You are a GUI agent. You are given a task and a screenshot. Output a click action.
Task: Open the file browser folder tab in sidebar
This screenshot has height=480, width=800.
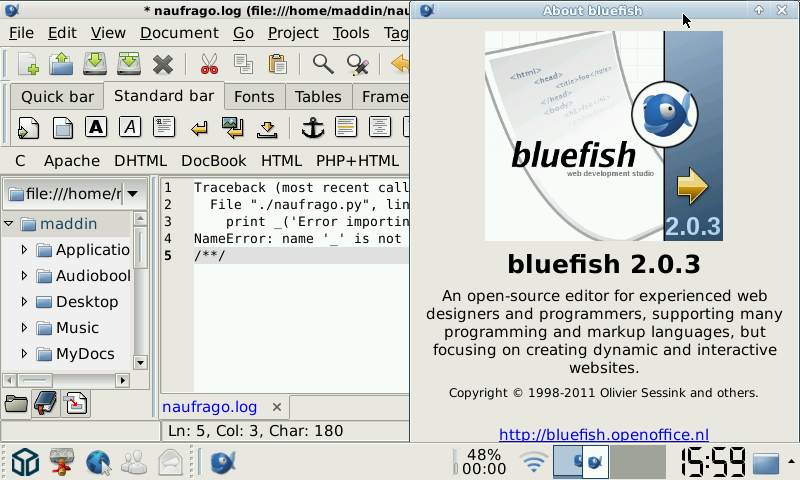click(16, 403)
